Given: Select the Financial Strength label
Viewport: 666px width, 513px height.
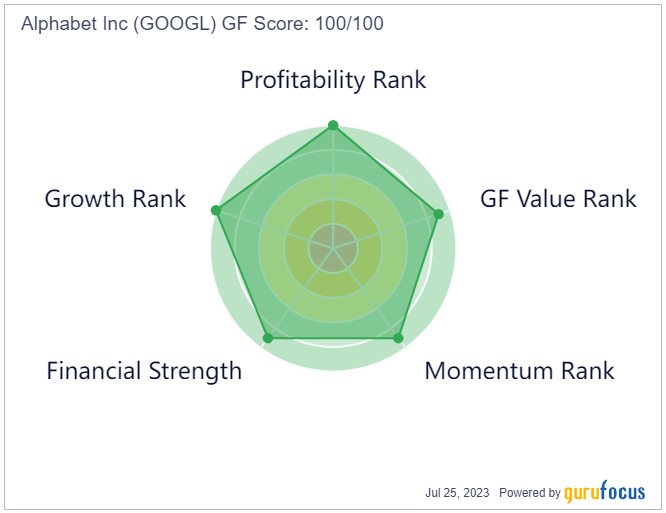Looking at the screenshot, I should pyautogui.click(x=144, y=371).
